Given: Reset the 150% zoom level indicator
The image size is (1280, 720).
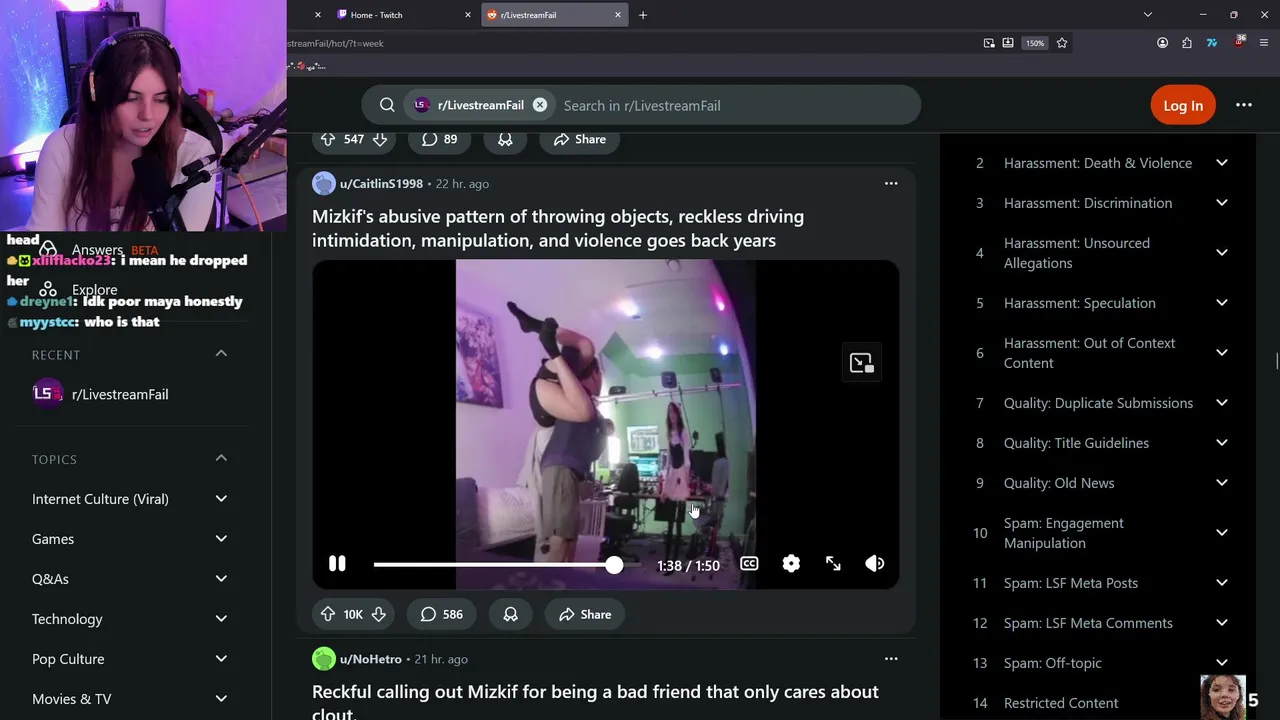Looking at the screenshot, I should coord(1035,43).
